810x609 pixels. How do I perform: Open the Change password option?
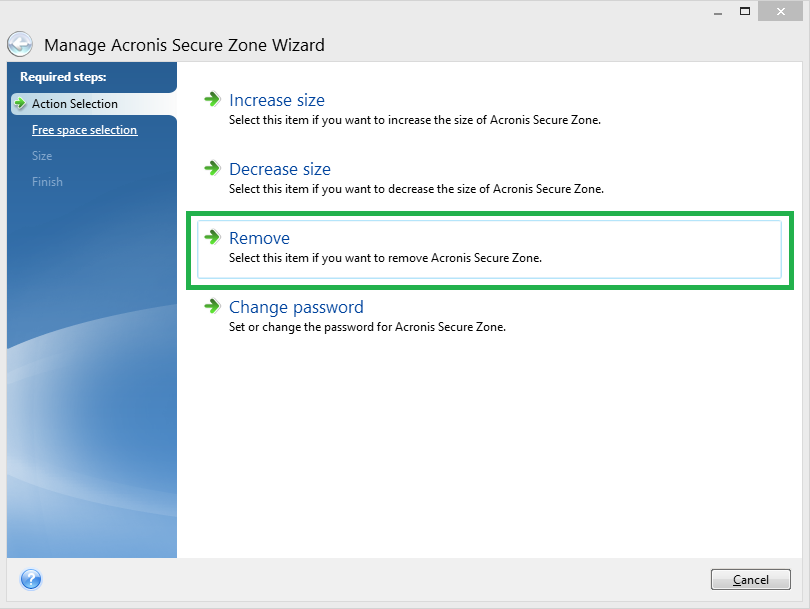(297, 307)
